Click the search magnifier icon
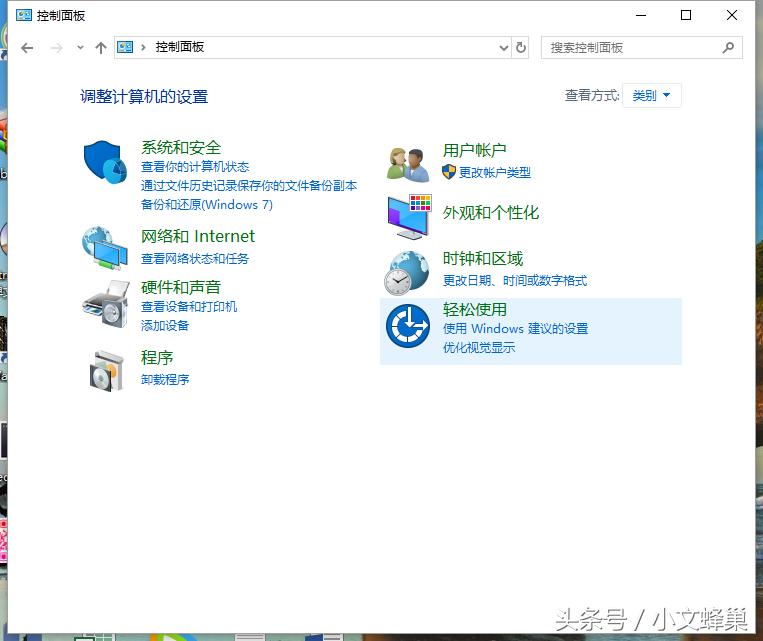 (x=728, y=47)
